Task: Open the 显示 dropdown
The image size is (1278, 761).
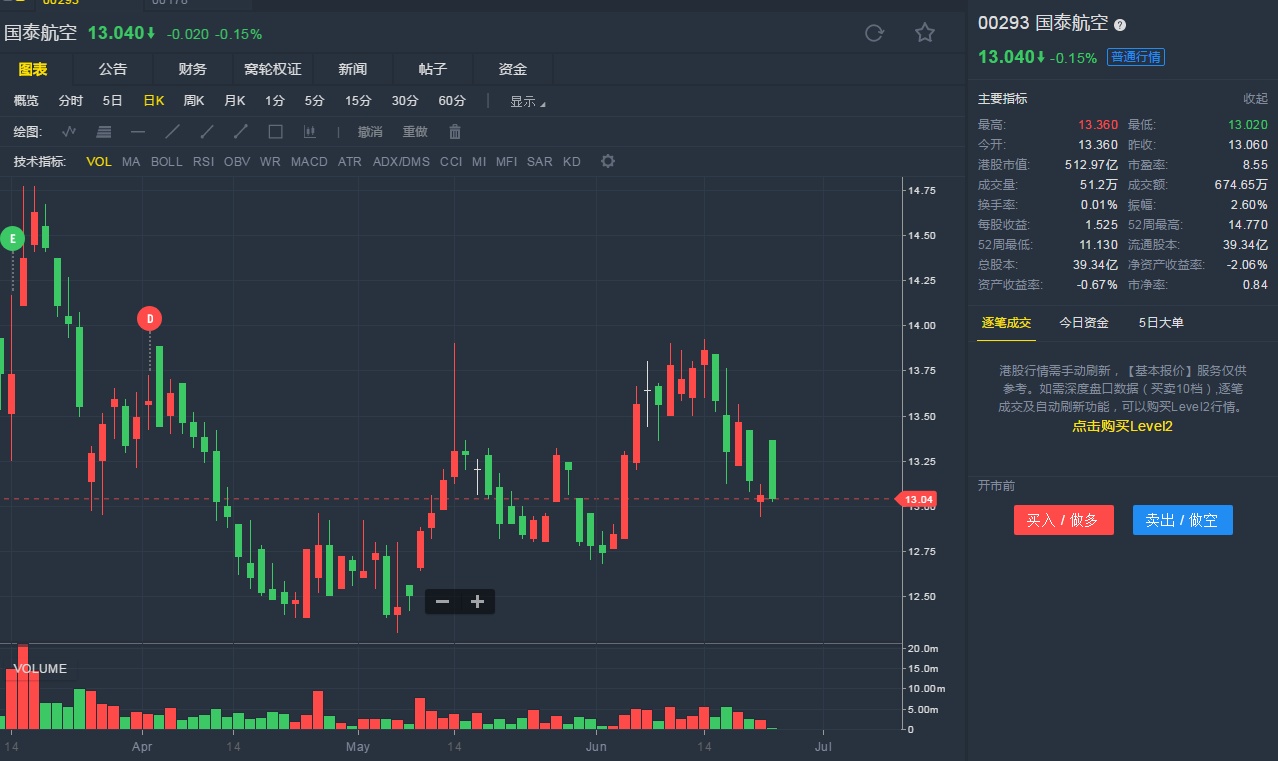Action: tap(527, 101)
